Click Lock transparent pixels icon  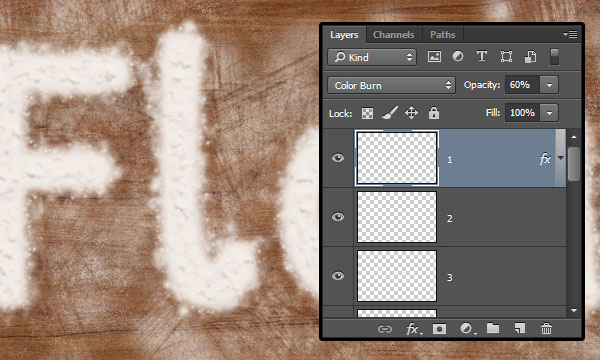coord(367,113)
